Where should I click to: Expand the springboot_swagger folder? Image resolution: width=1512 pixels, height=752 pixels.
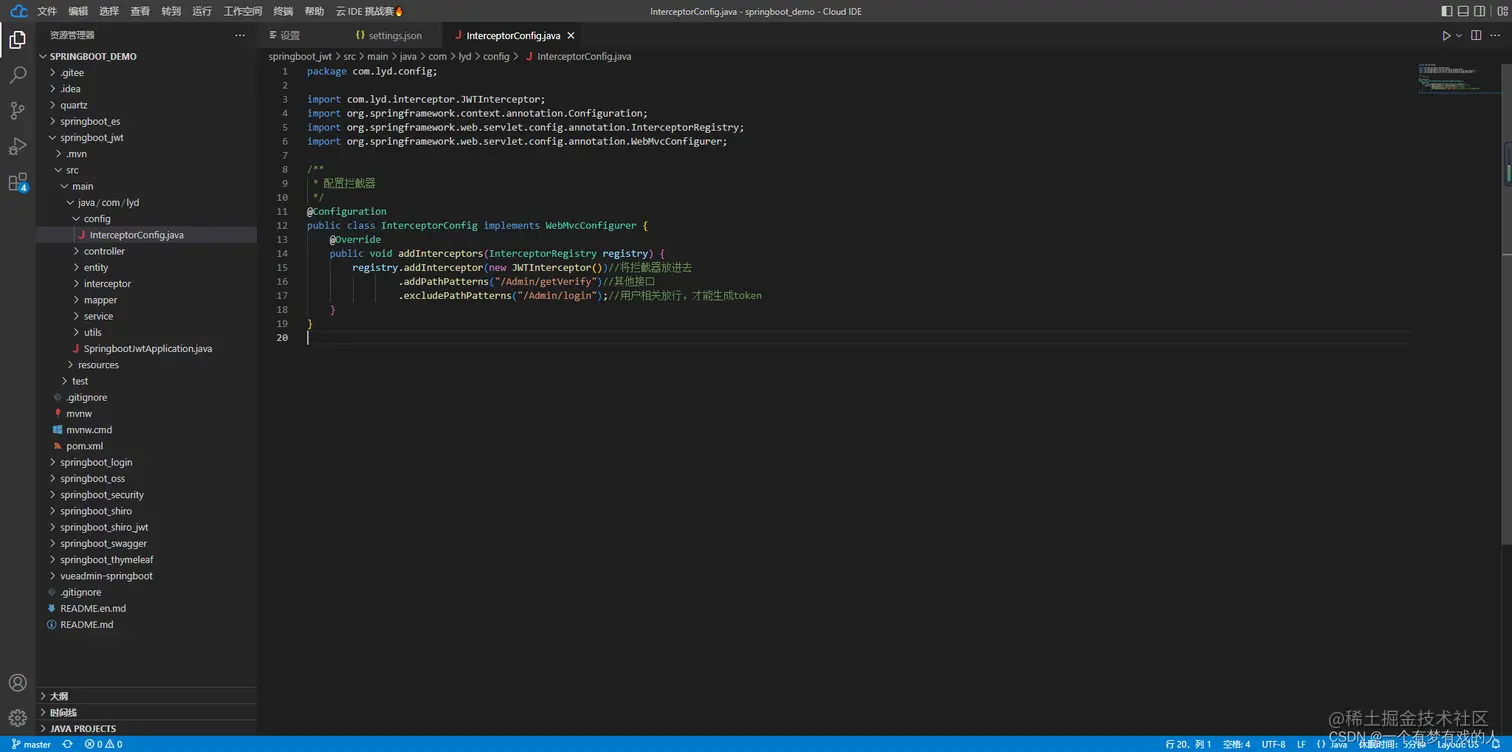147,543
